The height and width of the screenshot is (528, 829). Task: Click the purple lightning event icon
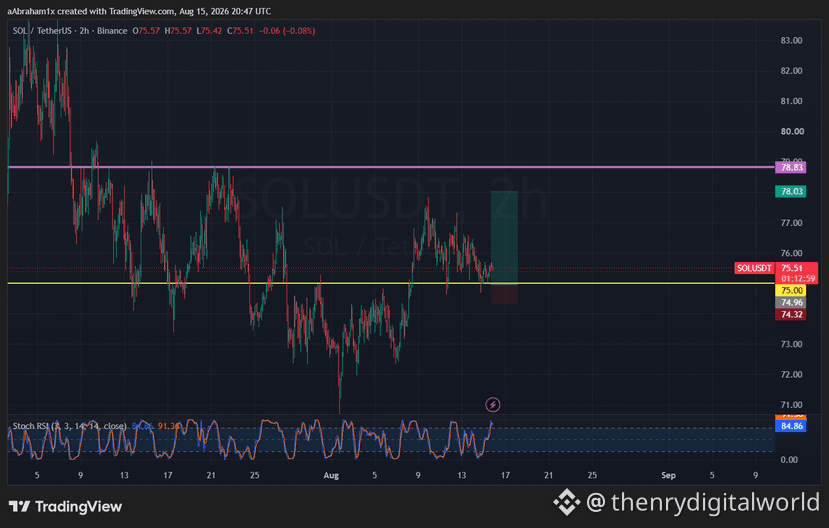click(x=492, y=405)
